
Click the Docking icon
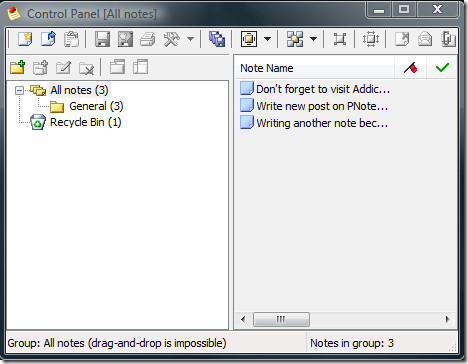[x=249, y=39]
